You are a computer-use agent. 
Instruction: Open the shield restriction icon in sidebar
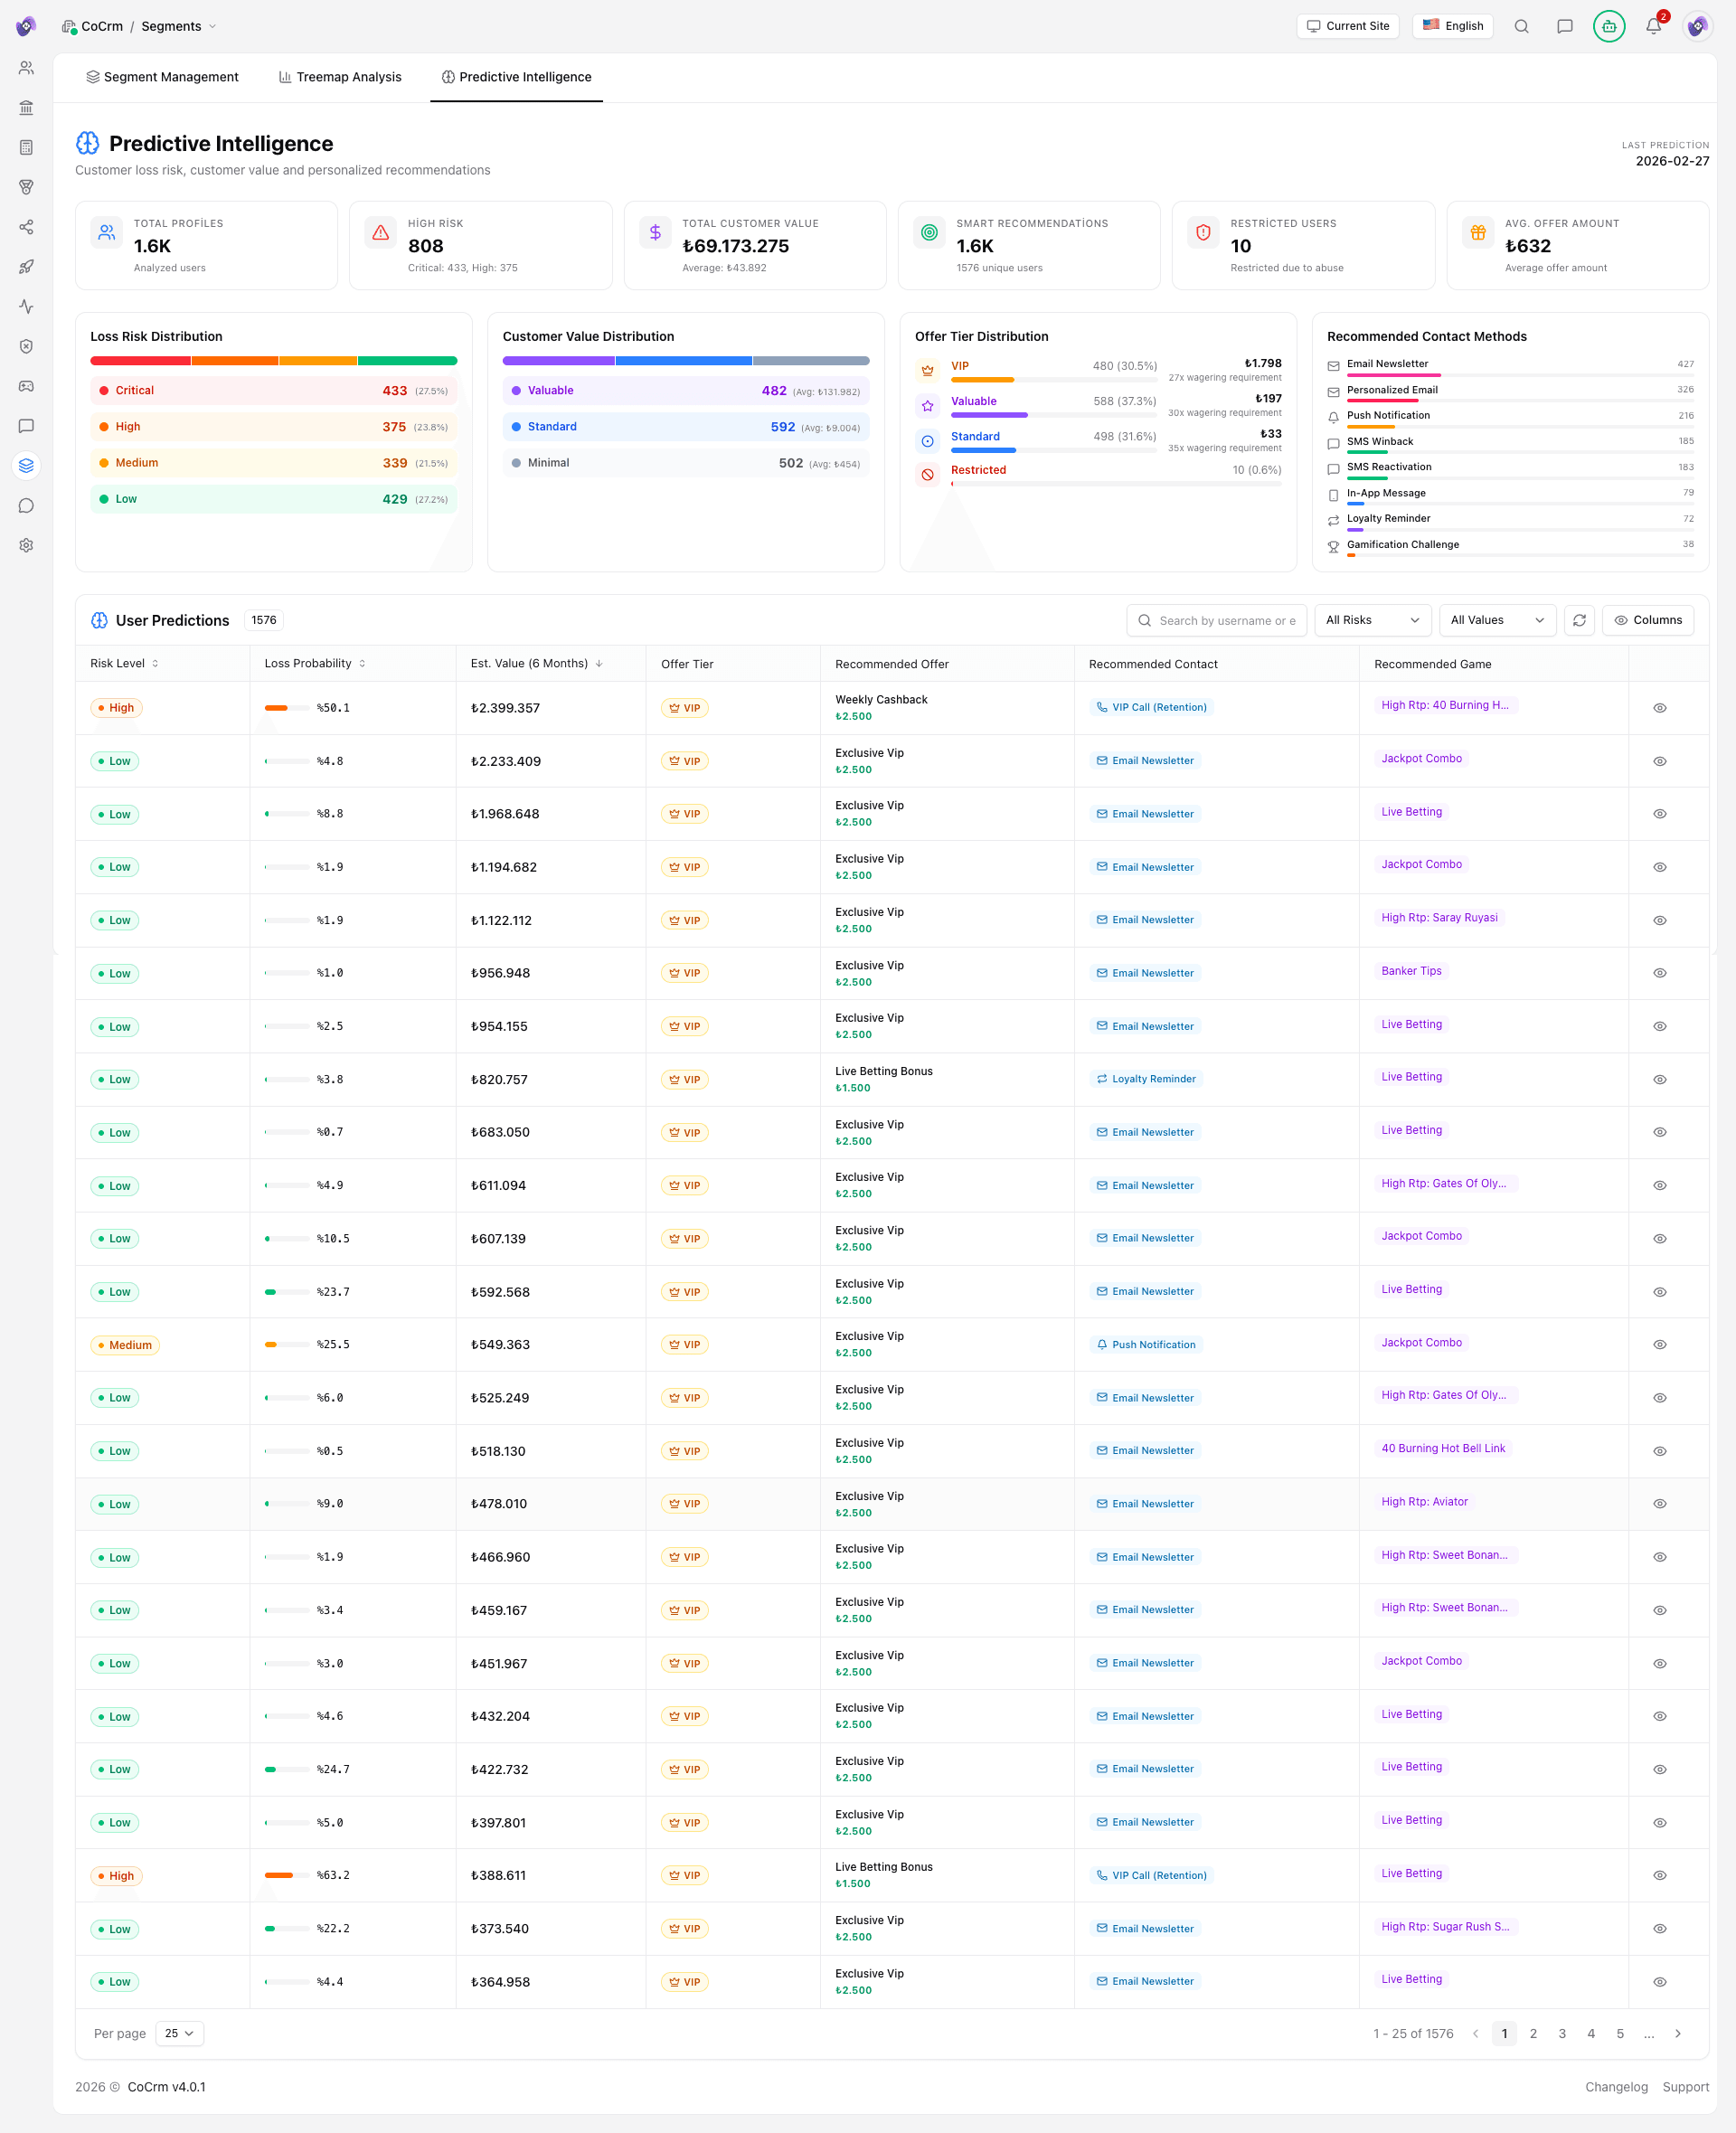click(26, 346)
